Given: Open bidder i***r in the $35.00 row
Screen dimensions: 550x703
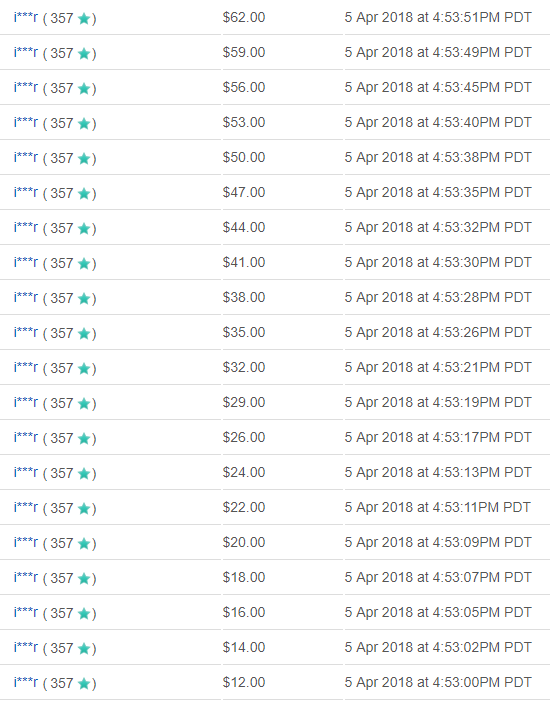Looking at the screenshot, I should [x=26, y=332].
